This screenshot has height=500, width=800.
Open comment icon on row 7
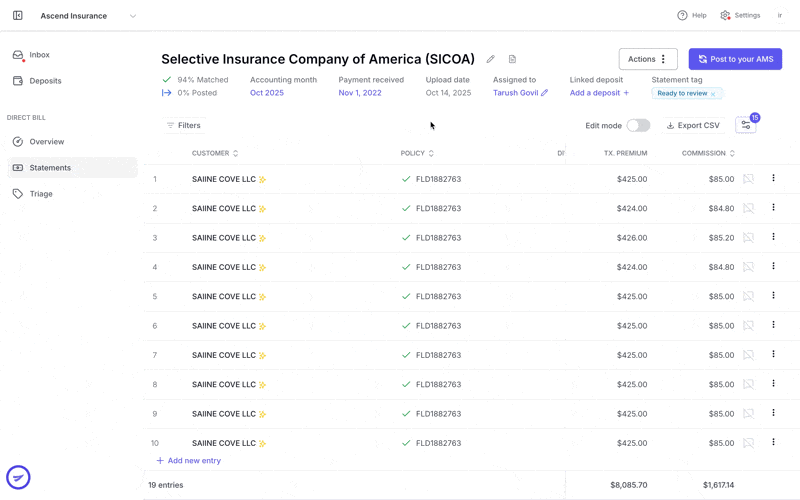748,355
